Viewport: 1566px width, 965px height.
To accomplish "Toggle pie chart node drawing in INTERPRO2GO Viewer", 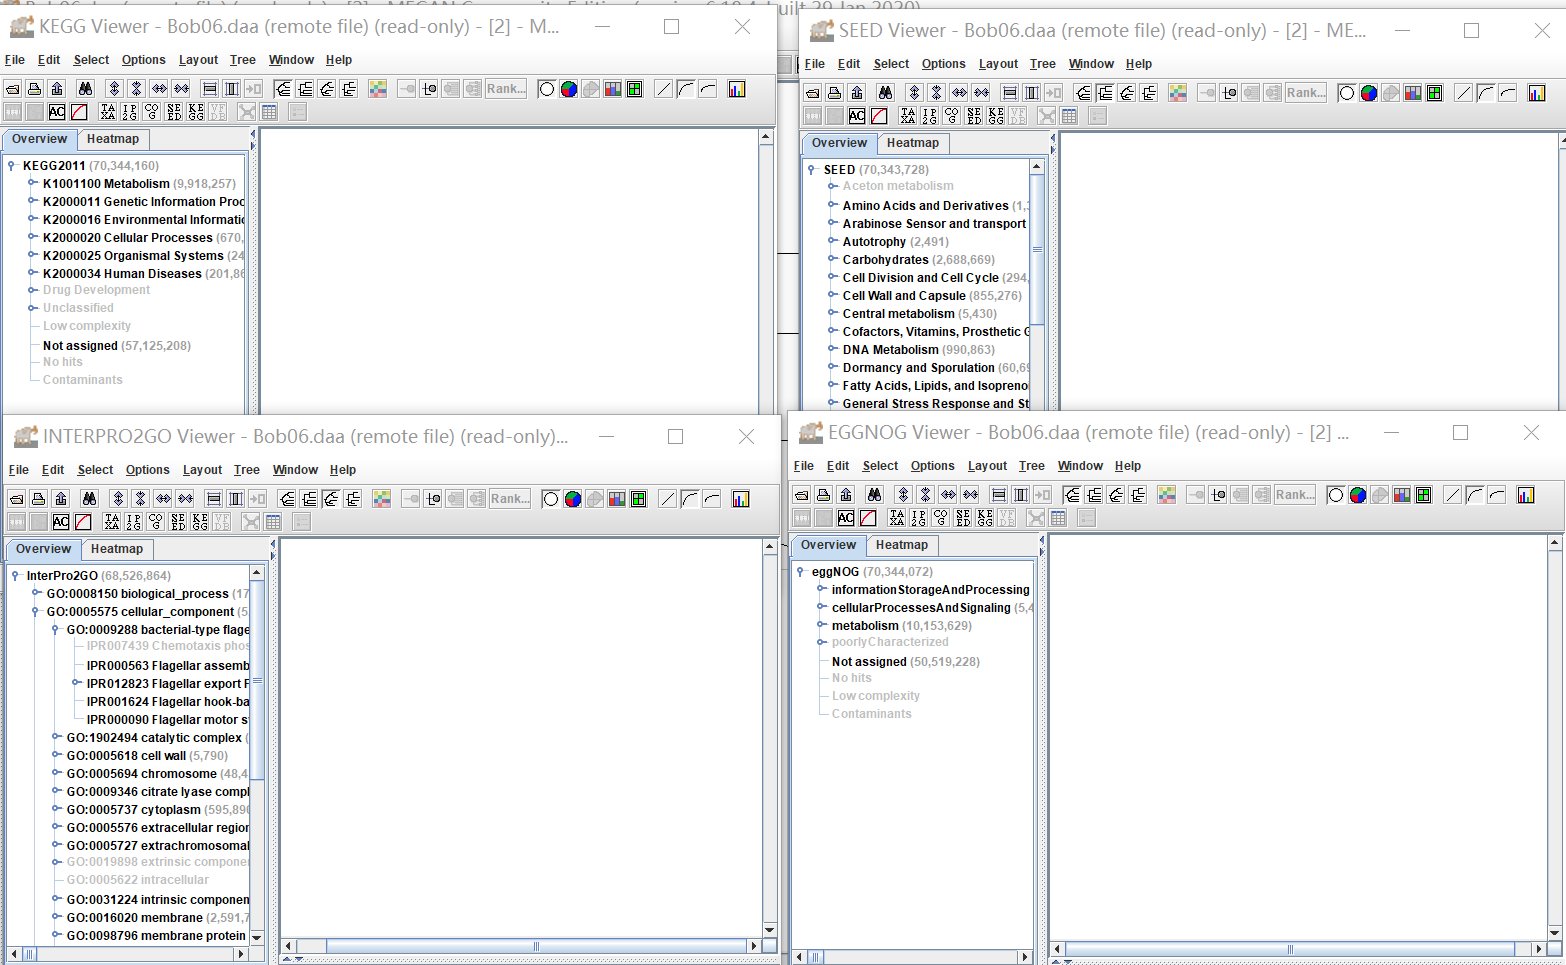I will 573,499.
